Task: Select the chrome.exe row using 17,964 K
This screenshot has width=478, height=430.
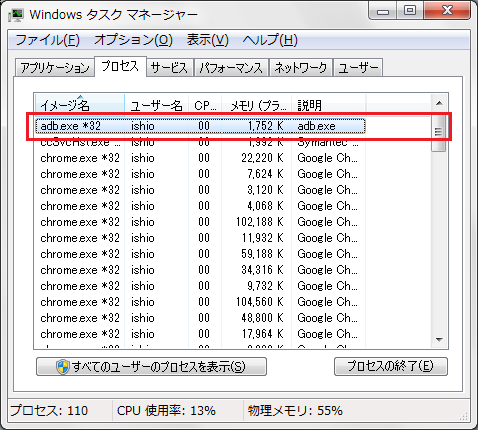Action: point(200,334)
